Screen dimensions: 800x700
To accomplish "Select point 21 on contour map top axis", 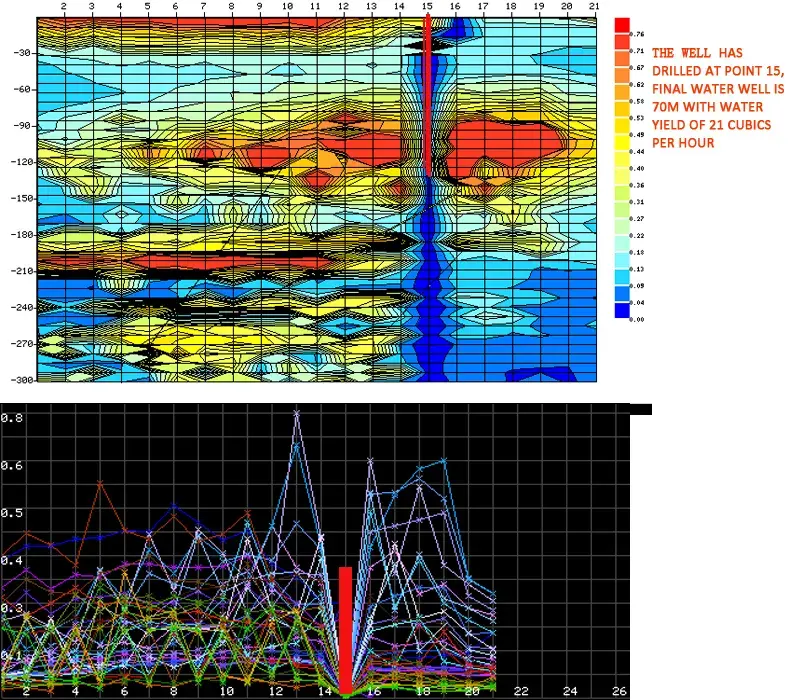I will [593, 6].
